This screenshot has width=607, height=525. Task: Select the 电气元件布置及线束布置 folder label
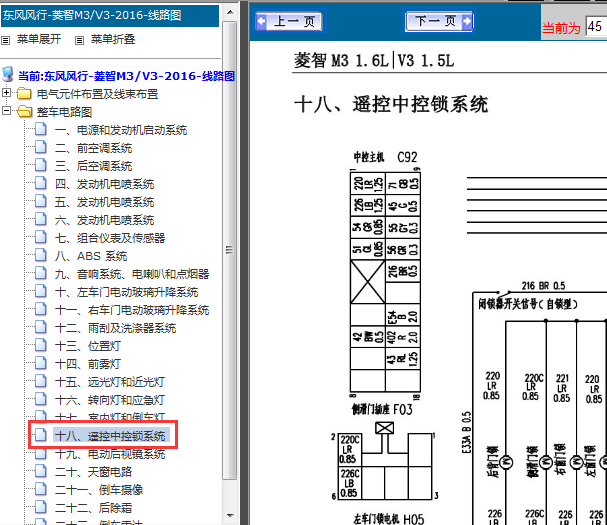coord(97,94)
